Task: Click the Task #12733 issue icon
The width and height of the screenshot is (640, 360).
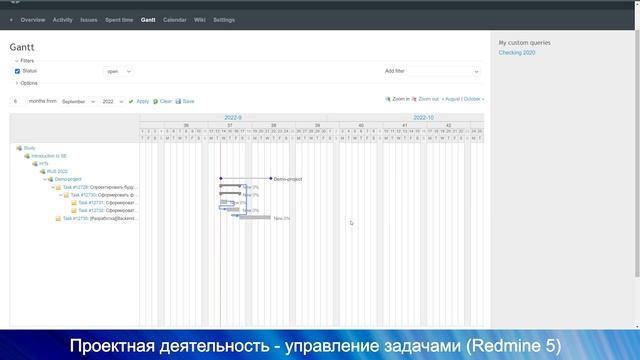Action: click(58, 219)
